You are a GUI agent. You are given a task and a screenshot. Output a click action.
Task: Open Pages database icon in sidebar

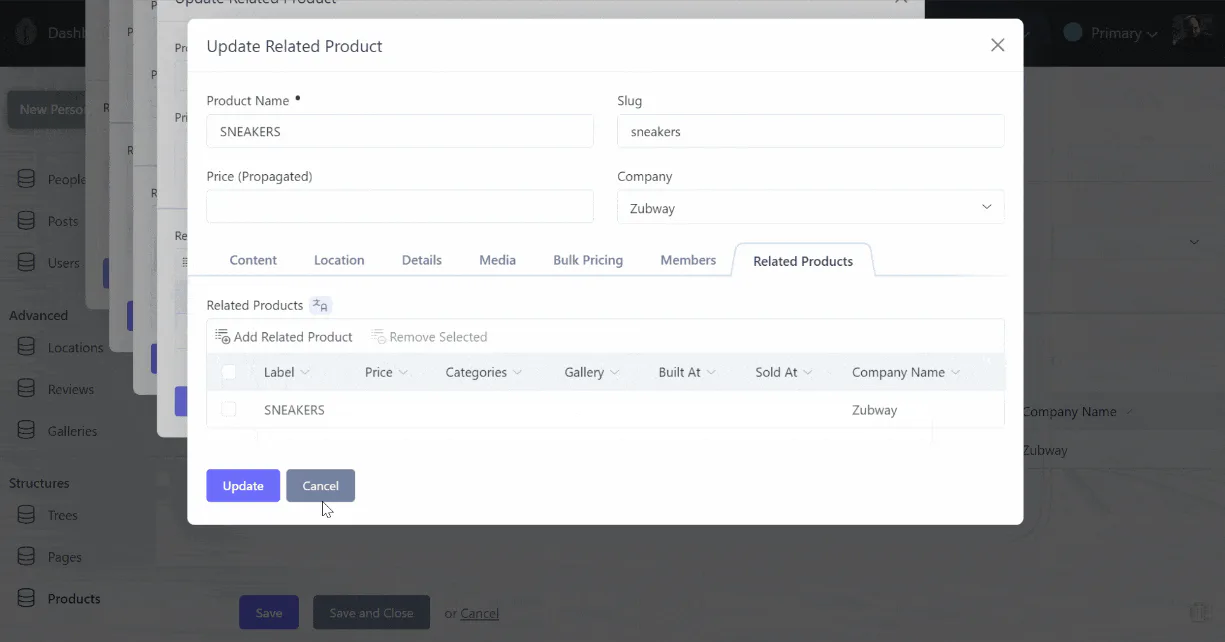tap(28, 557)
